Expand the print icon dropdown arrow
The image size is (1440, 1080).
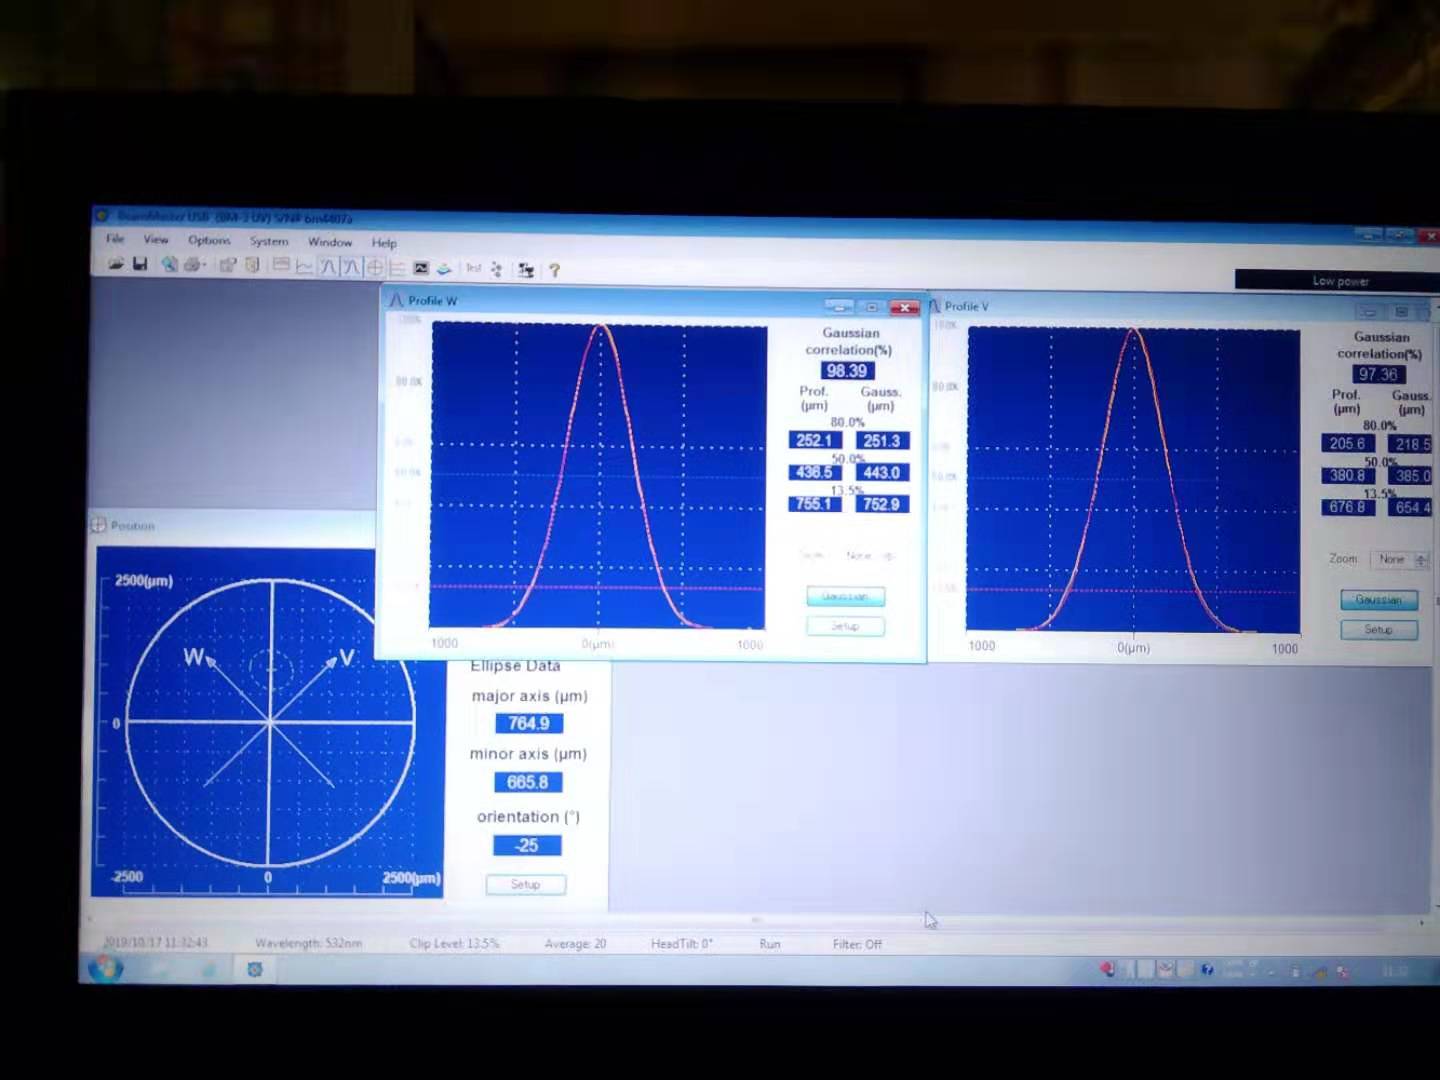(x=204, y=265)
